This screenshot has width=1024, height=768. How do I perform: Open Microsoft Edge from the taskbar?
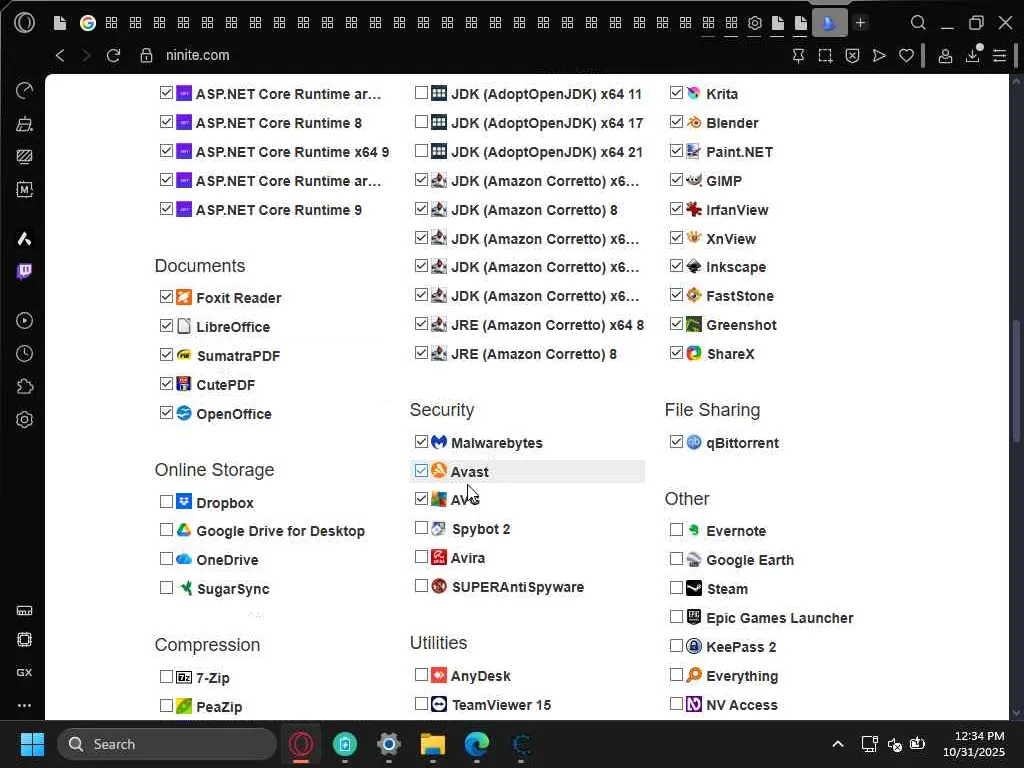coord(477,744)
